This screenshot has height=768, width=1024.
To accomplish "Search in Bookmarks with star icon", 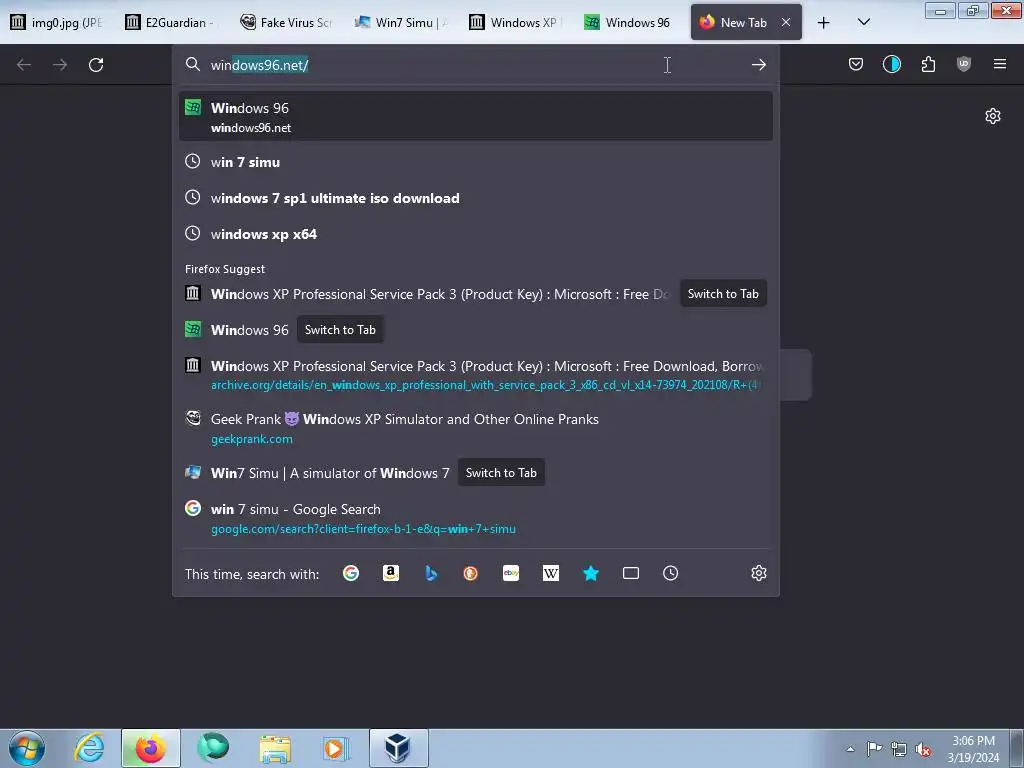I will coord(591,573).
